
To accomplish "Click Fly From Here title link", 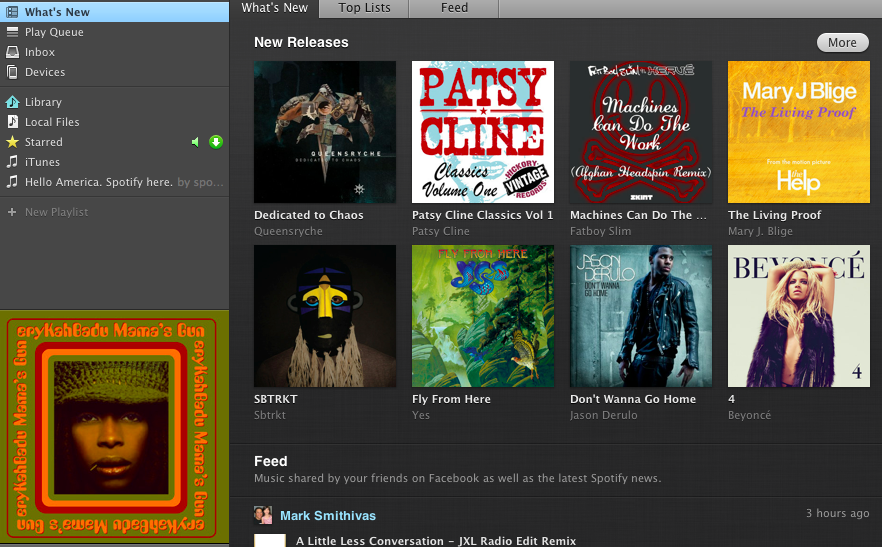I will (x=451, y=399).
